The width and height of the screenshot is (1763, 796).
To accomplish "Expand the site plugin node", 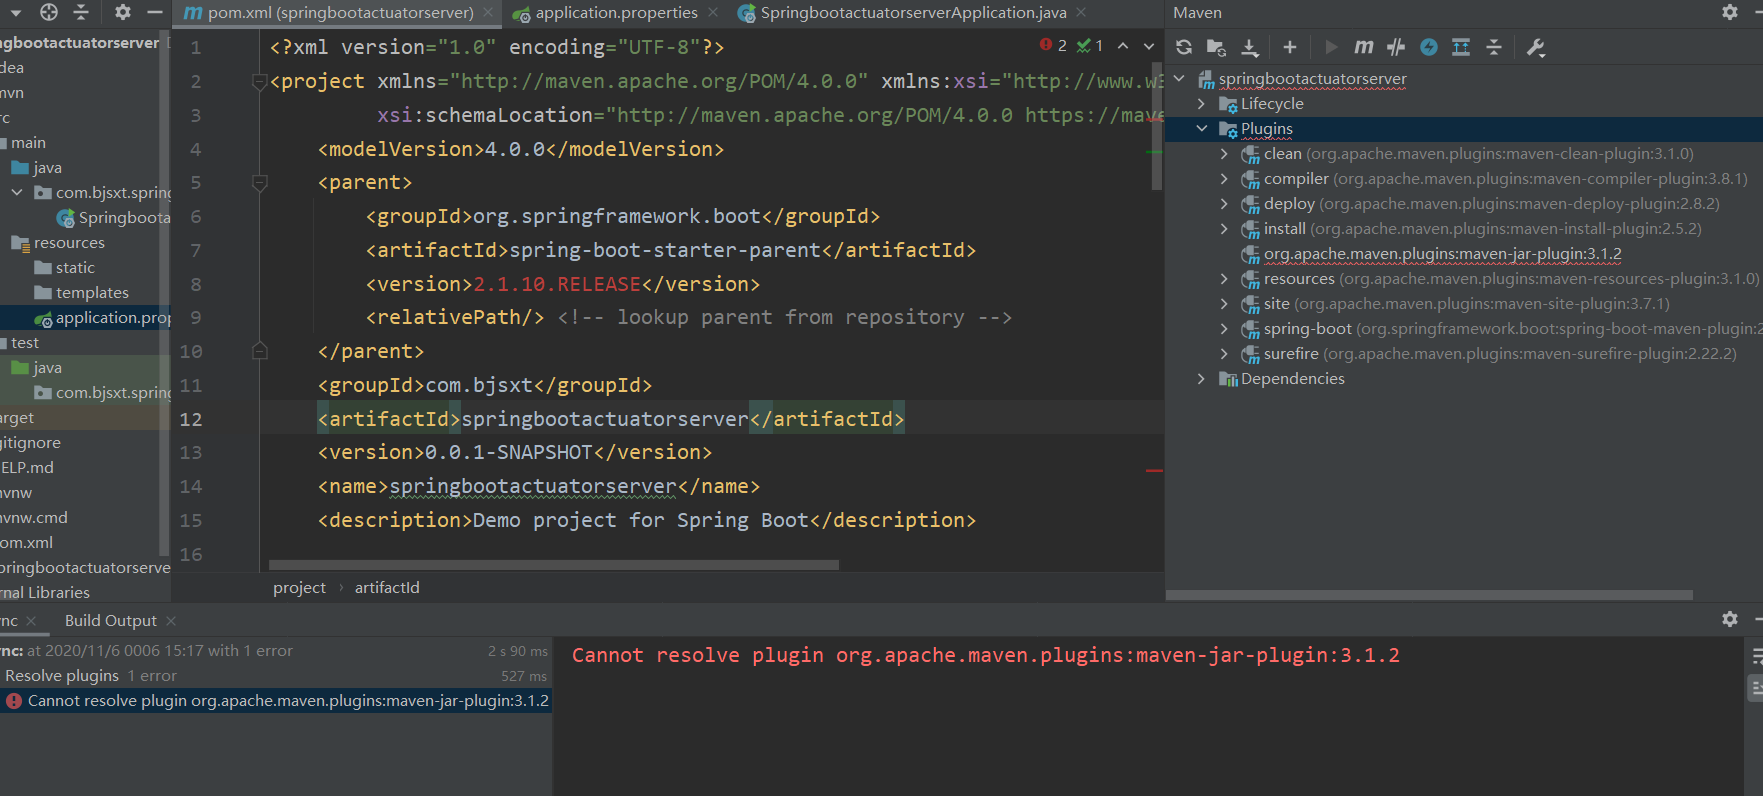I will tap(1224, 304).
